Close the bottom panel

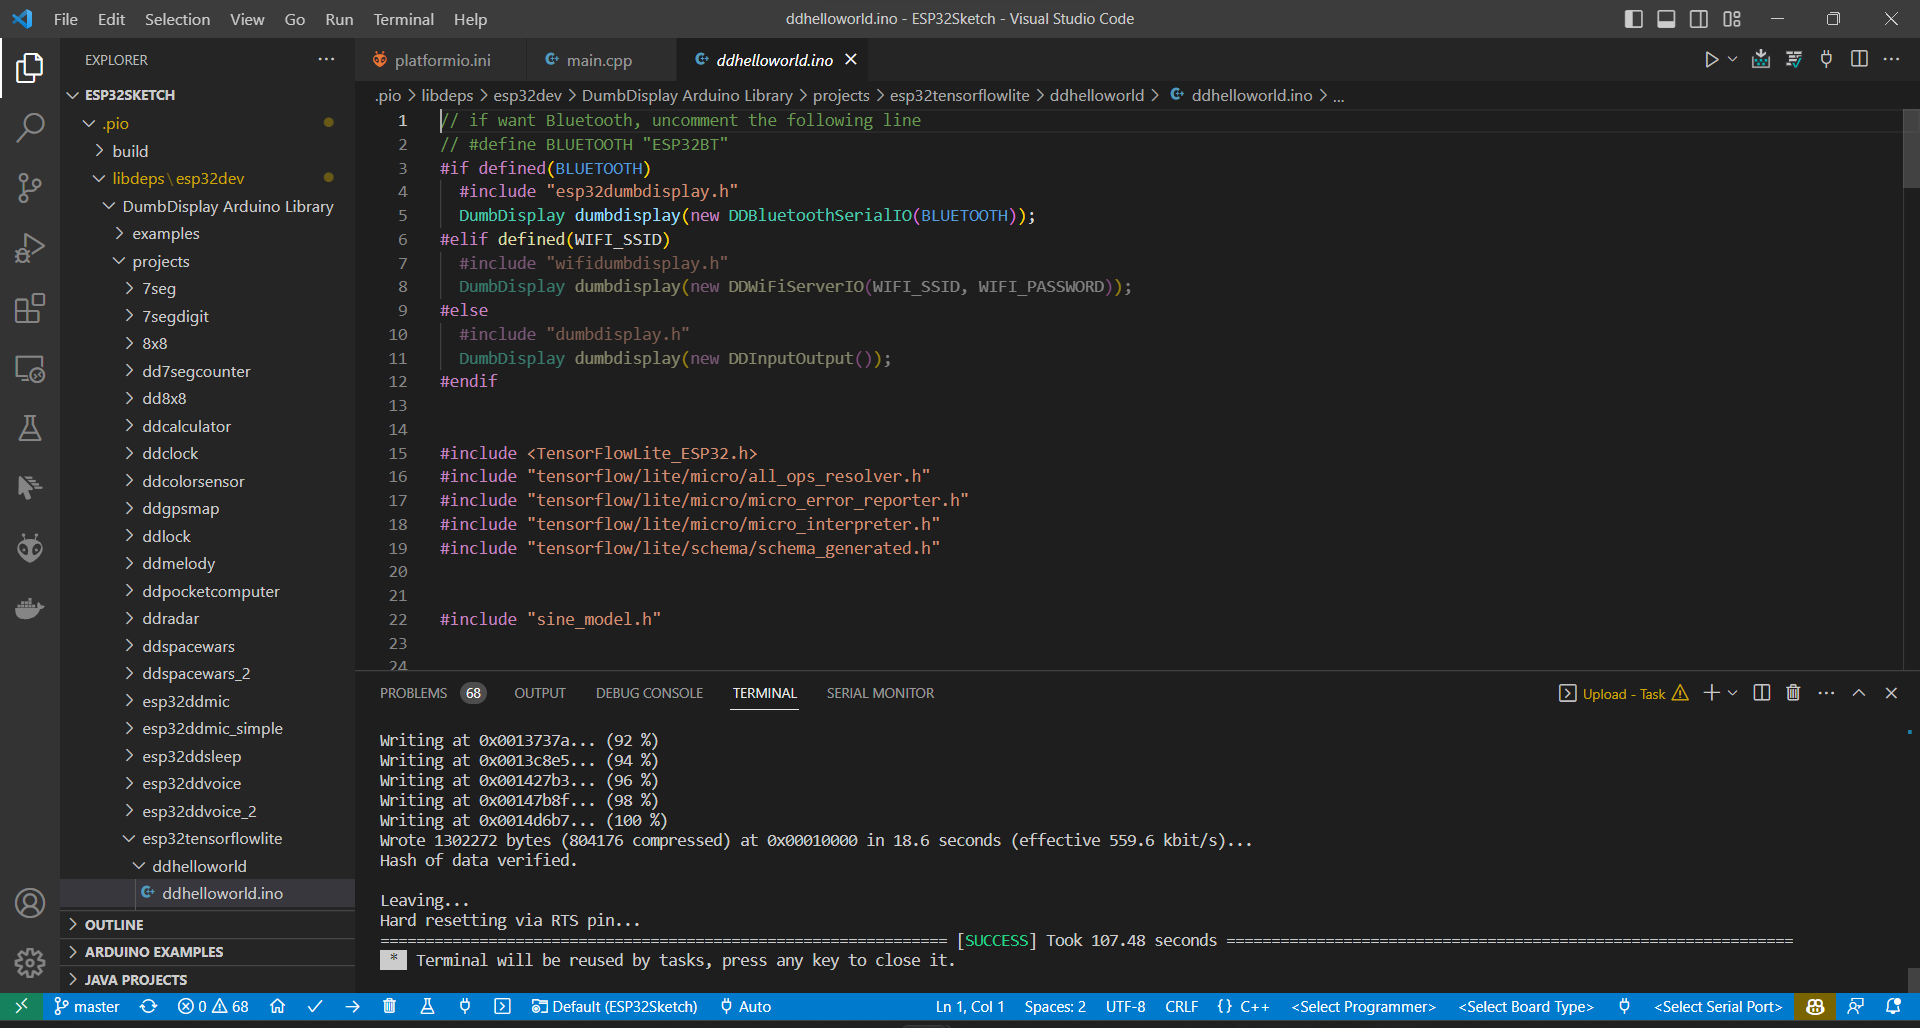tap(1891, 693)
